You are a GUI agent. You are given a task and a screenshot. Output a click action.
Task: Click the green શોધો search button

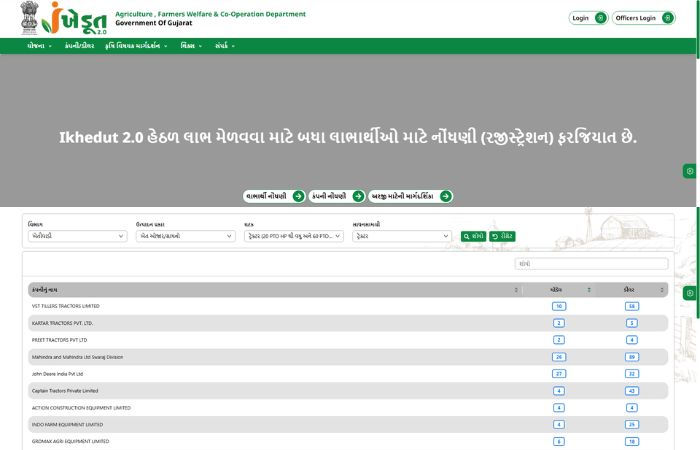(x=473, y=236)
